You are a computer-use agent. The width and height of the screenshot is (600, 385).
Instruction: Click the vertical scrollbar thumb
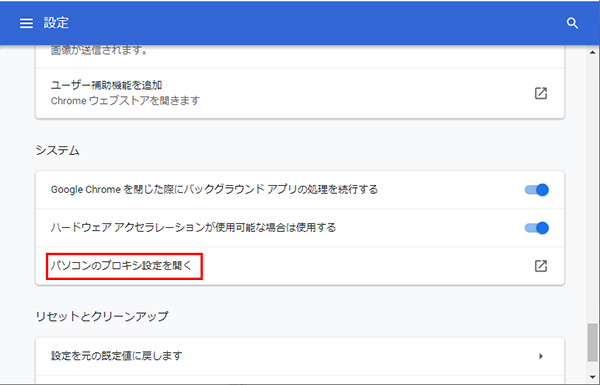click(592, 343)
